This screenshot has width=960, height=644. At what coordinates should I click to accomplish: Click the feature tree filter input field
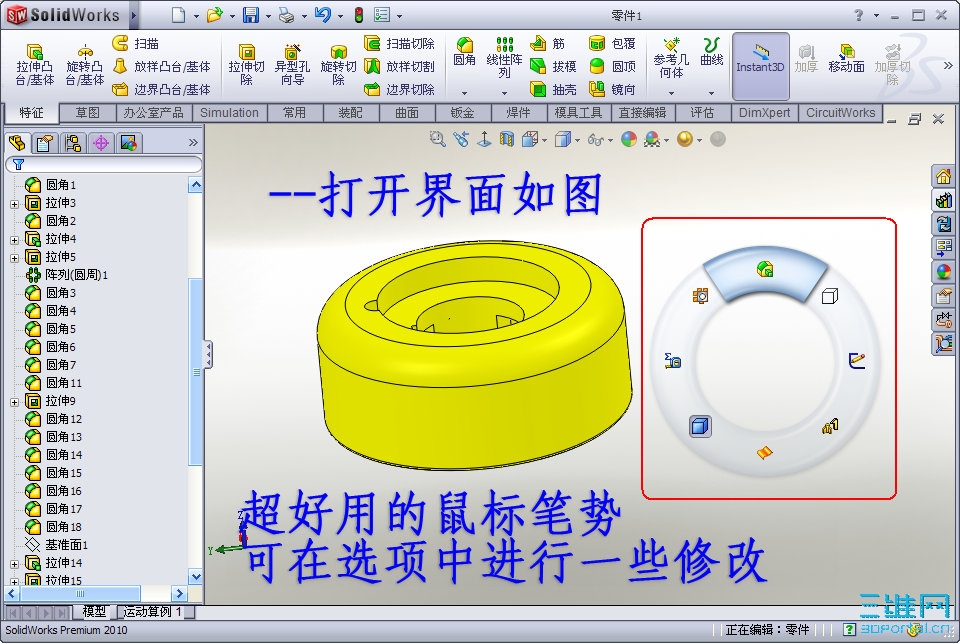(x=103, y=164)
